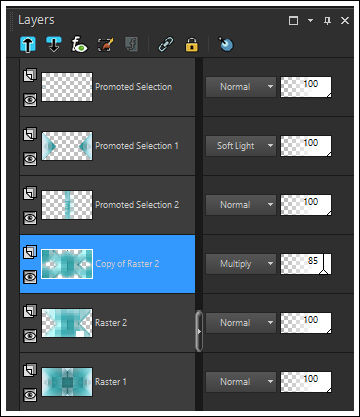Open the Multiply blend mode dropdown
360x417 pixels.
241,264
